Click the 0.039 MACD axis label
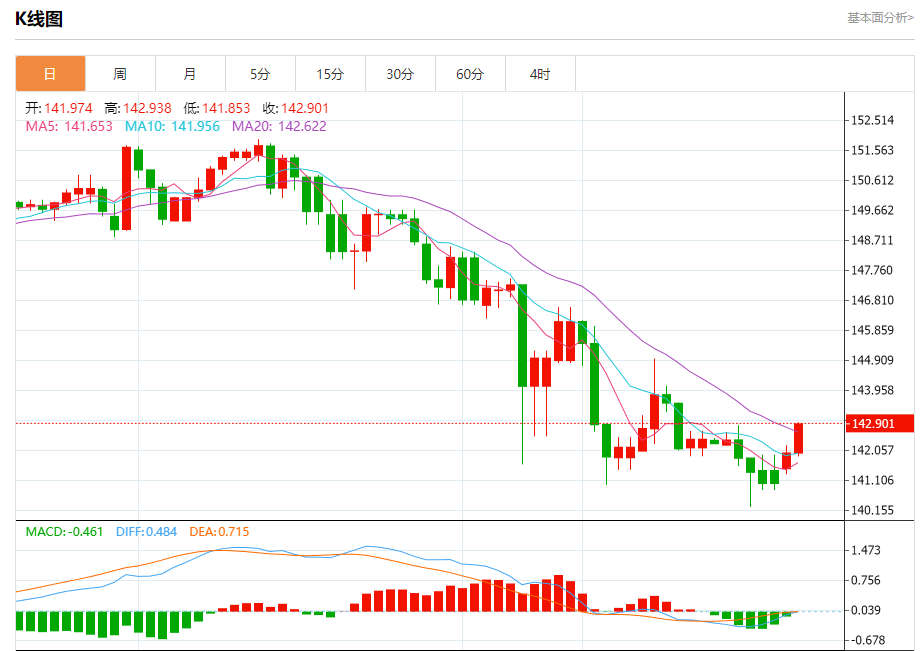Viewport: 923px width, 651px height. click(866, 610)
